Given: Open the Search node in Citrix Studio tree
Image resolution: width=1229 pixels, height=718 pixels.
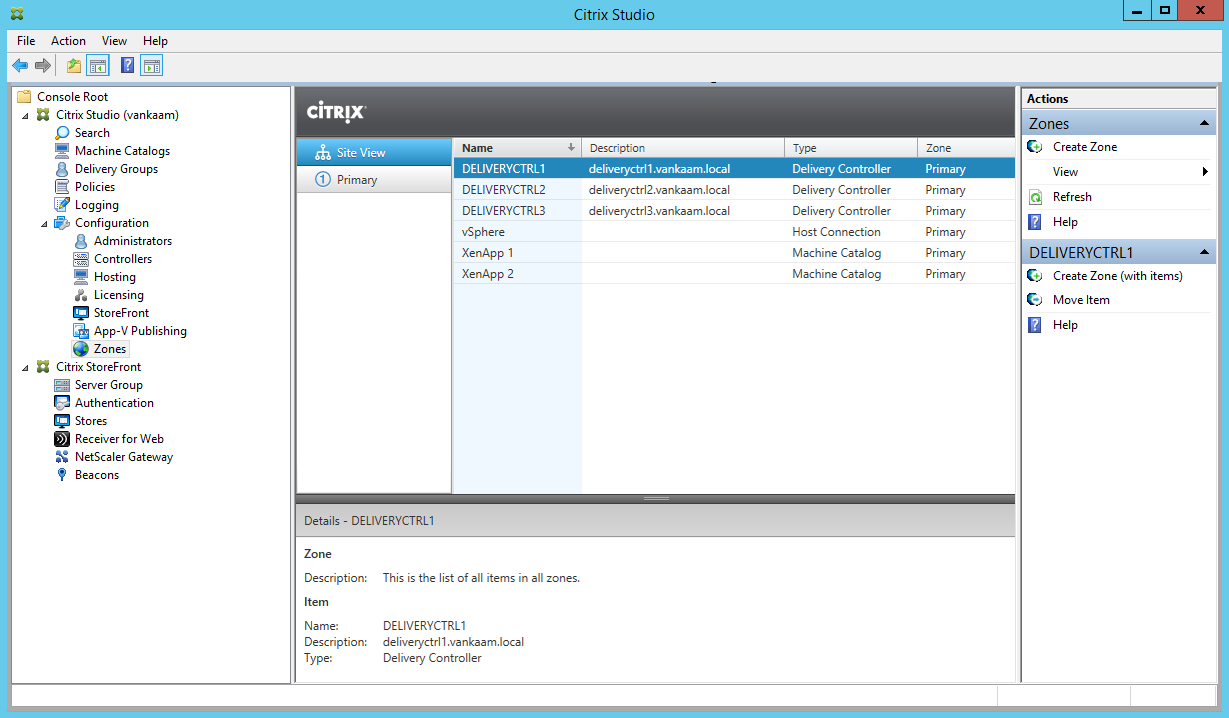Looking at the screenshot, I should [x=92, y=133].
